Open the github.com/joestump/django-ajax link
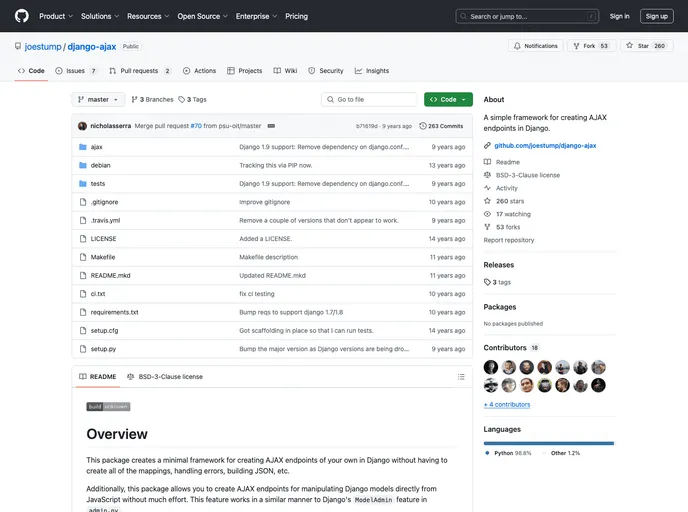This screenshot has width=688, height=512. (545, 146)
